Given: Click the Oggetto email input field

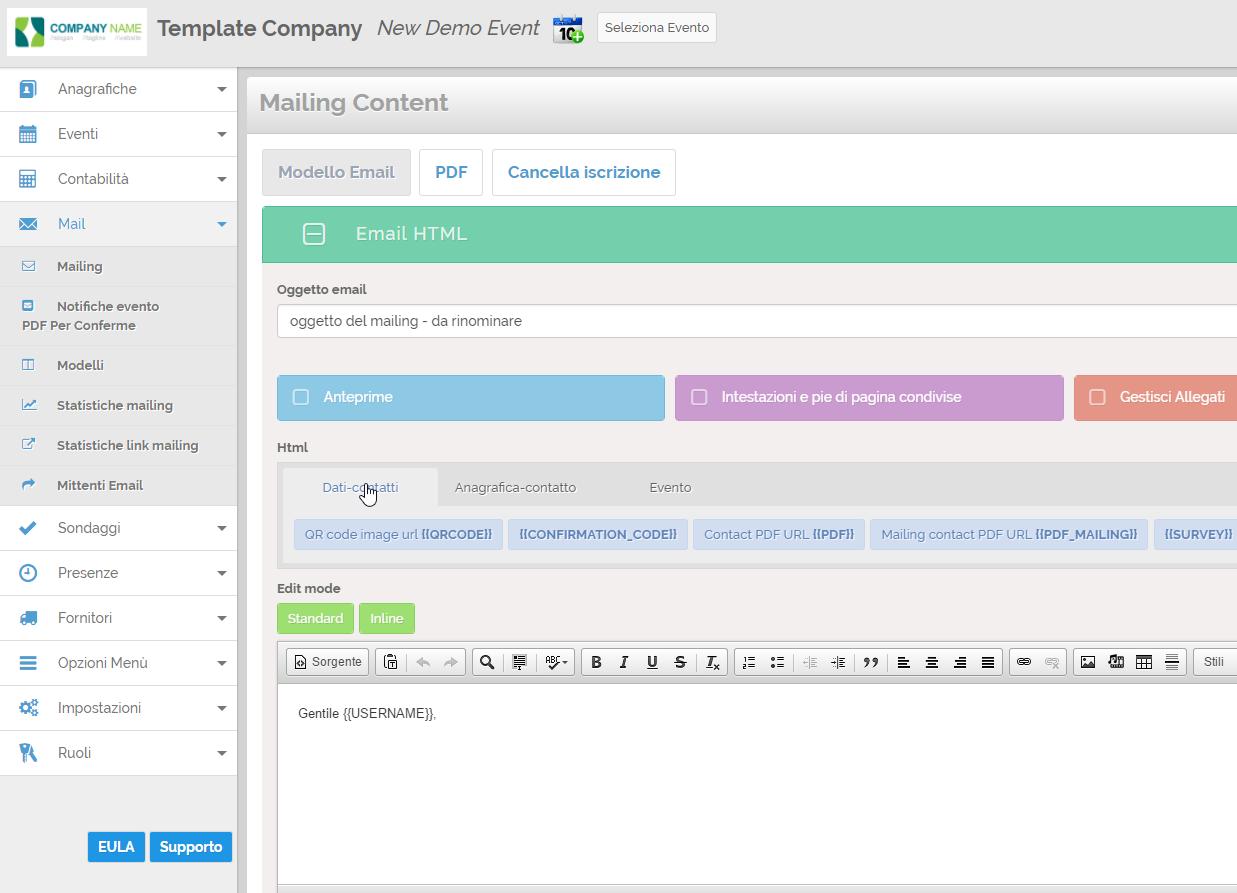Looking at the screenshot, I should 757,321.
